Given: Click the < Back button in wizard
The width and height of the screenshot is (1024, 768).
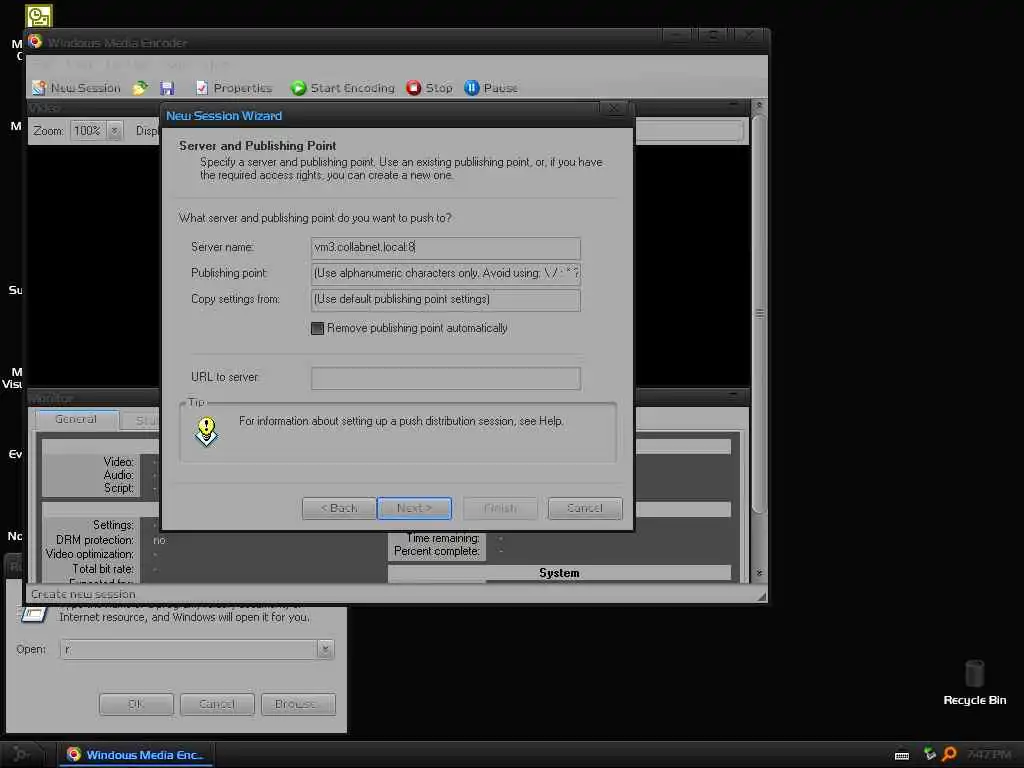Looking at the screenshot, I should [339, 508].
